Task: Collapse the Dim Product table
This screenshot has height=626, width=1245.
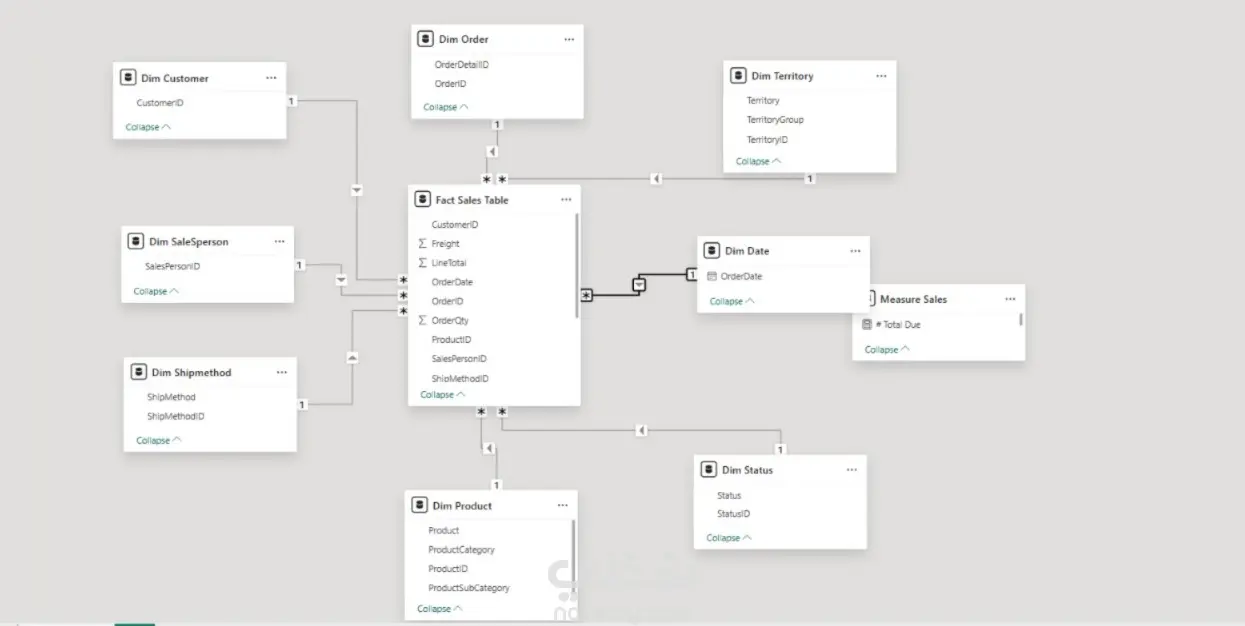Action: pyautogui.click(x=440, y=609)
